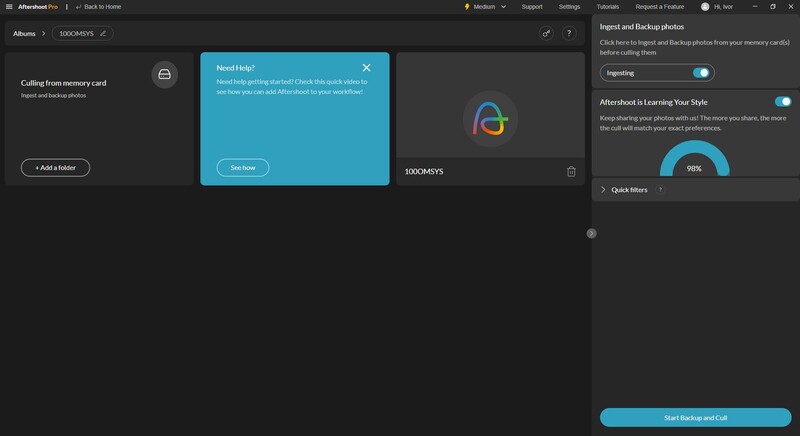
Task: Click Start Backup and Cull button
Action: tap(695, 418)
